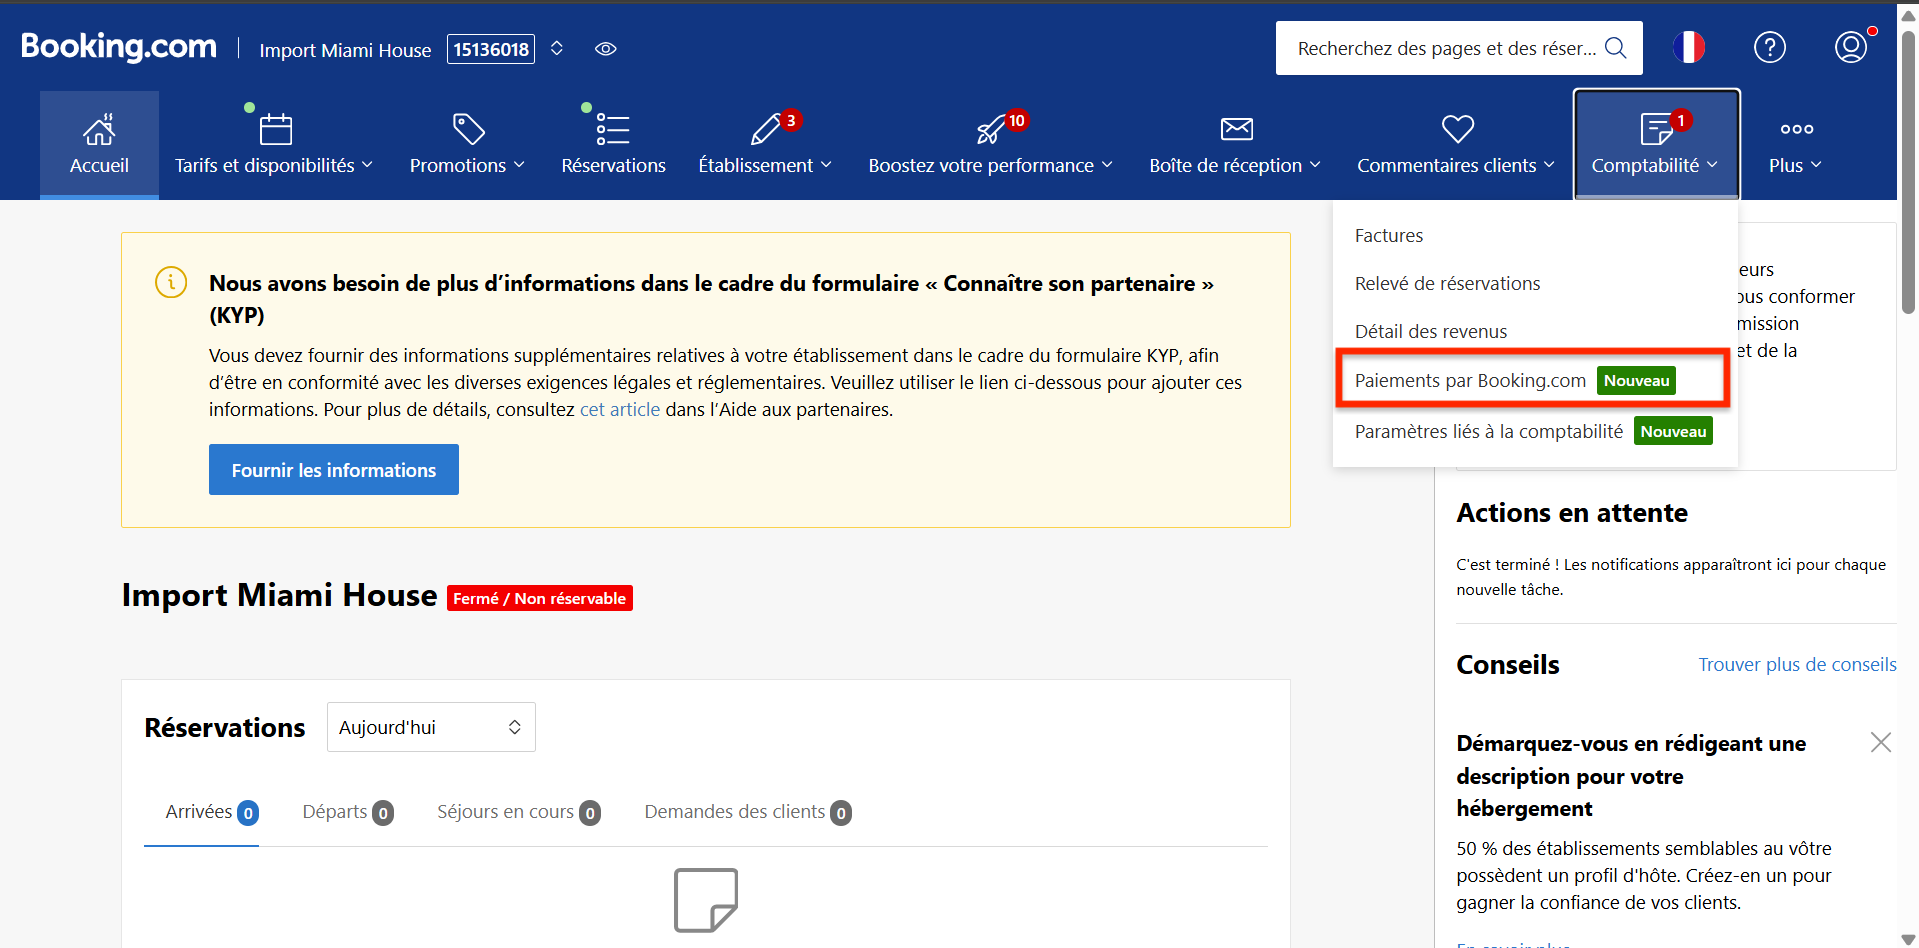This screenshot has width=1919, height=948.
Task: Click the Accueil home icon
Action: pyautogui.click(x=99, y=130)
